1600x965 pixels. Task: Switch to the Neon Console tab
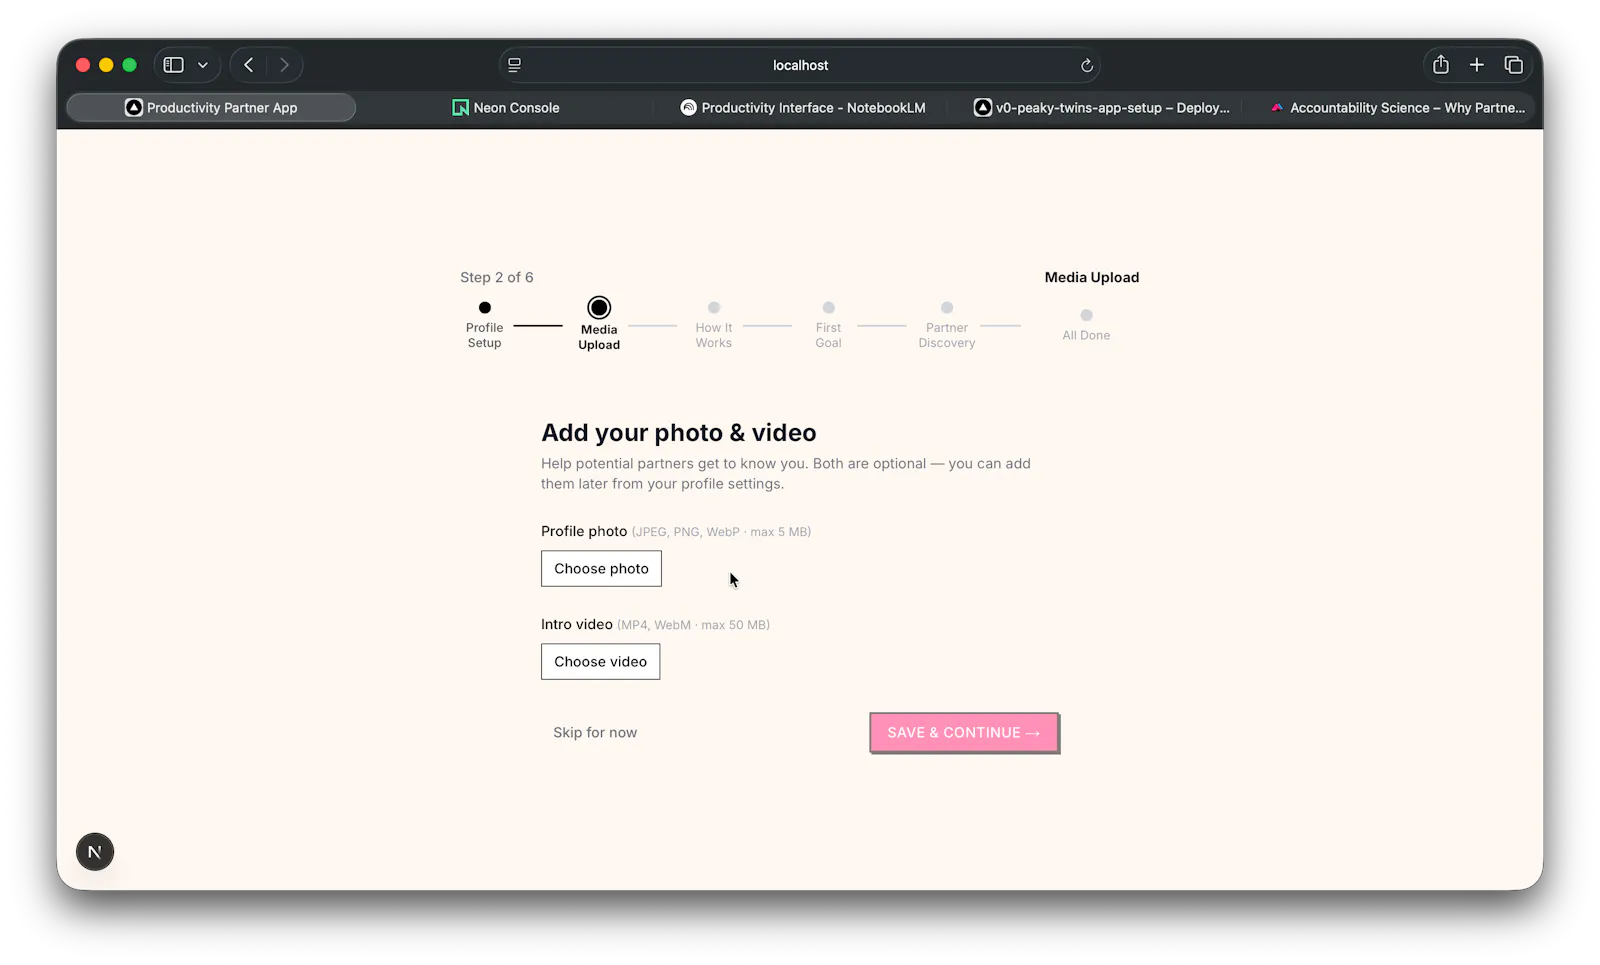pyautogui.click(x=506, y=108)
